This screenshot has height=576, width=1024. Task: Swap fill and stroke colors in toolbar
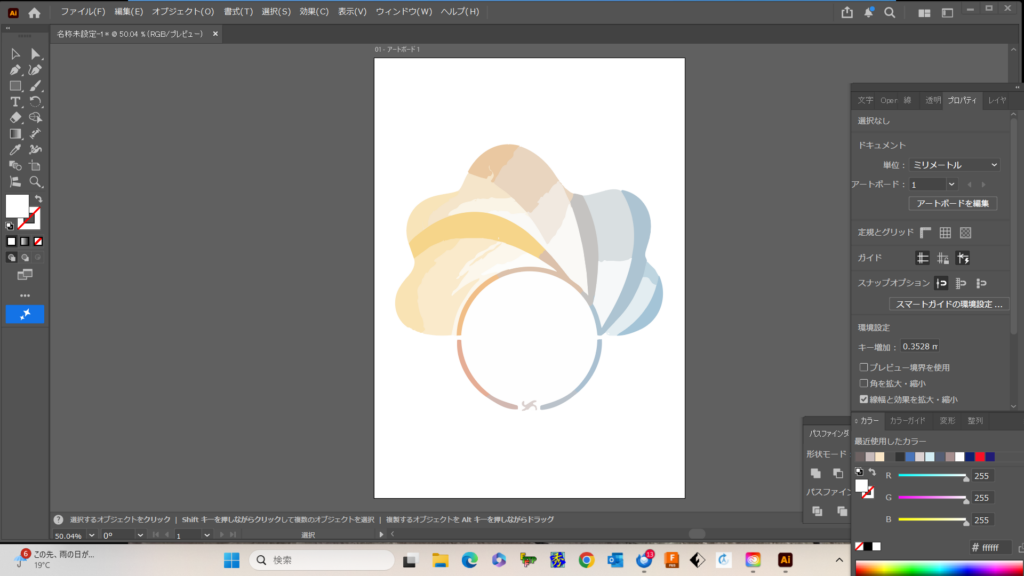[x=38, y=199]
